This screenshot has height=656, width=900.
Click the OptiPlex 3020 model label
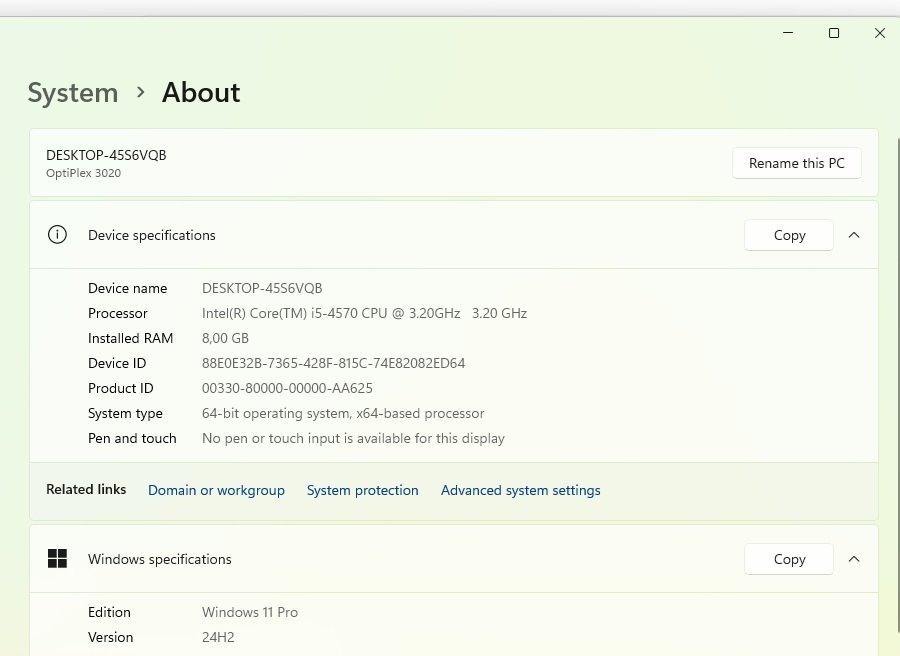83,173
